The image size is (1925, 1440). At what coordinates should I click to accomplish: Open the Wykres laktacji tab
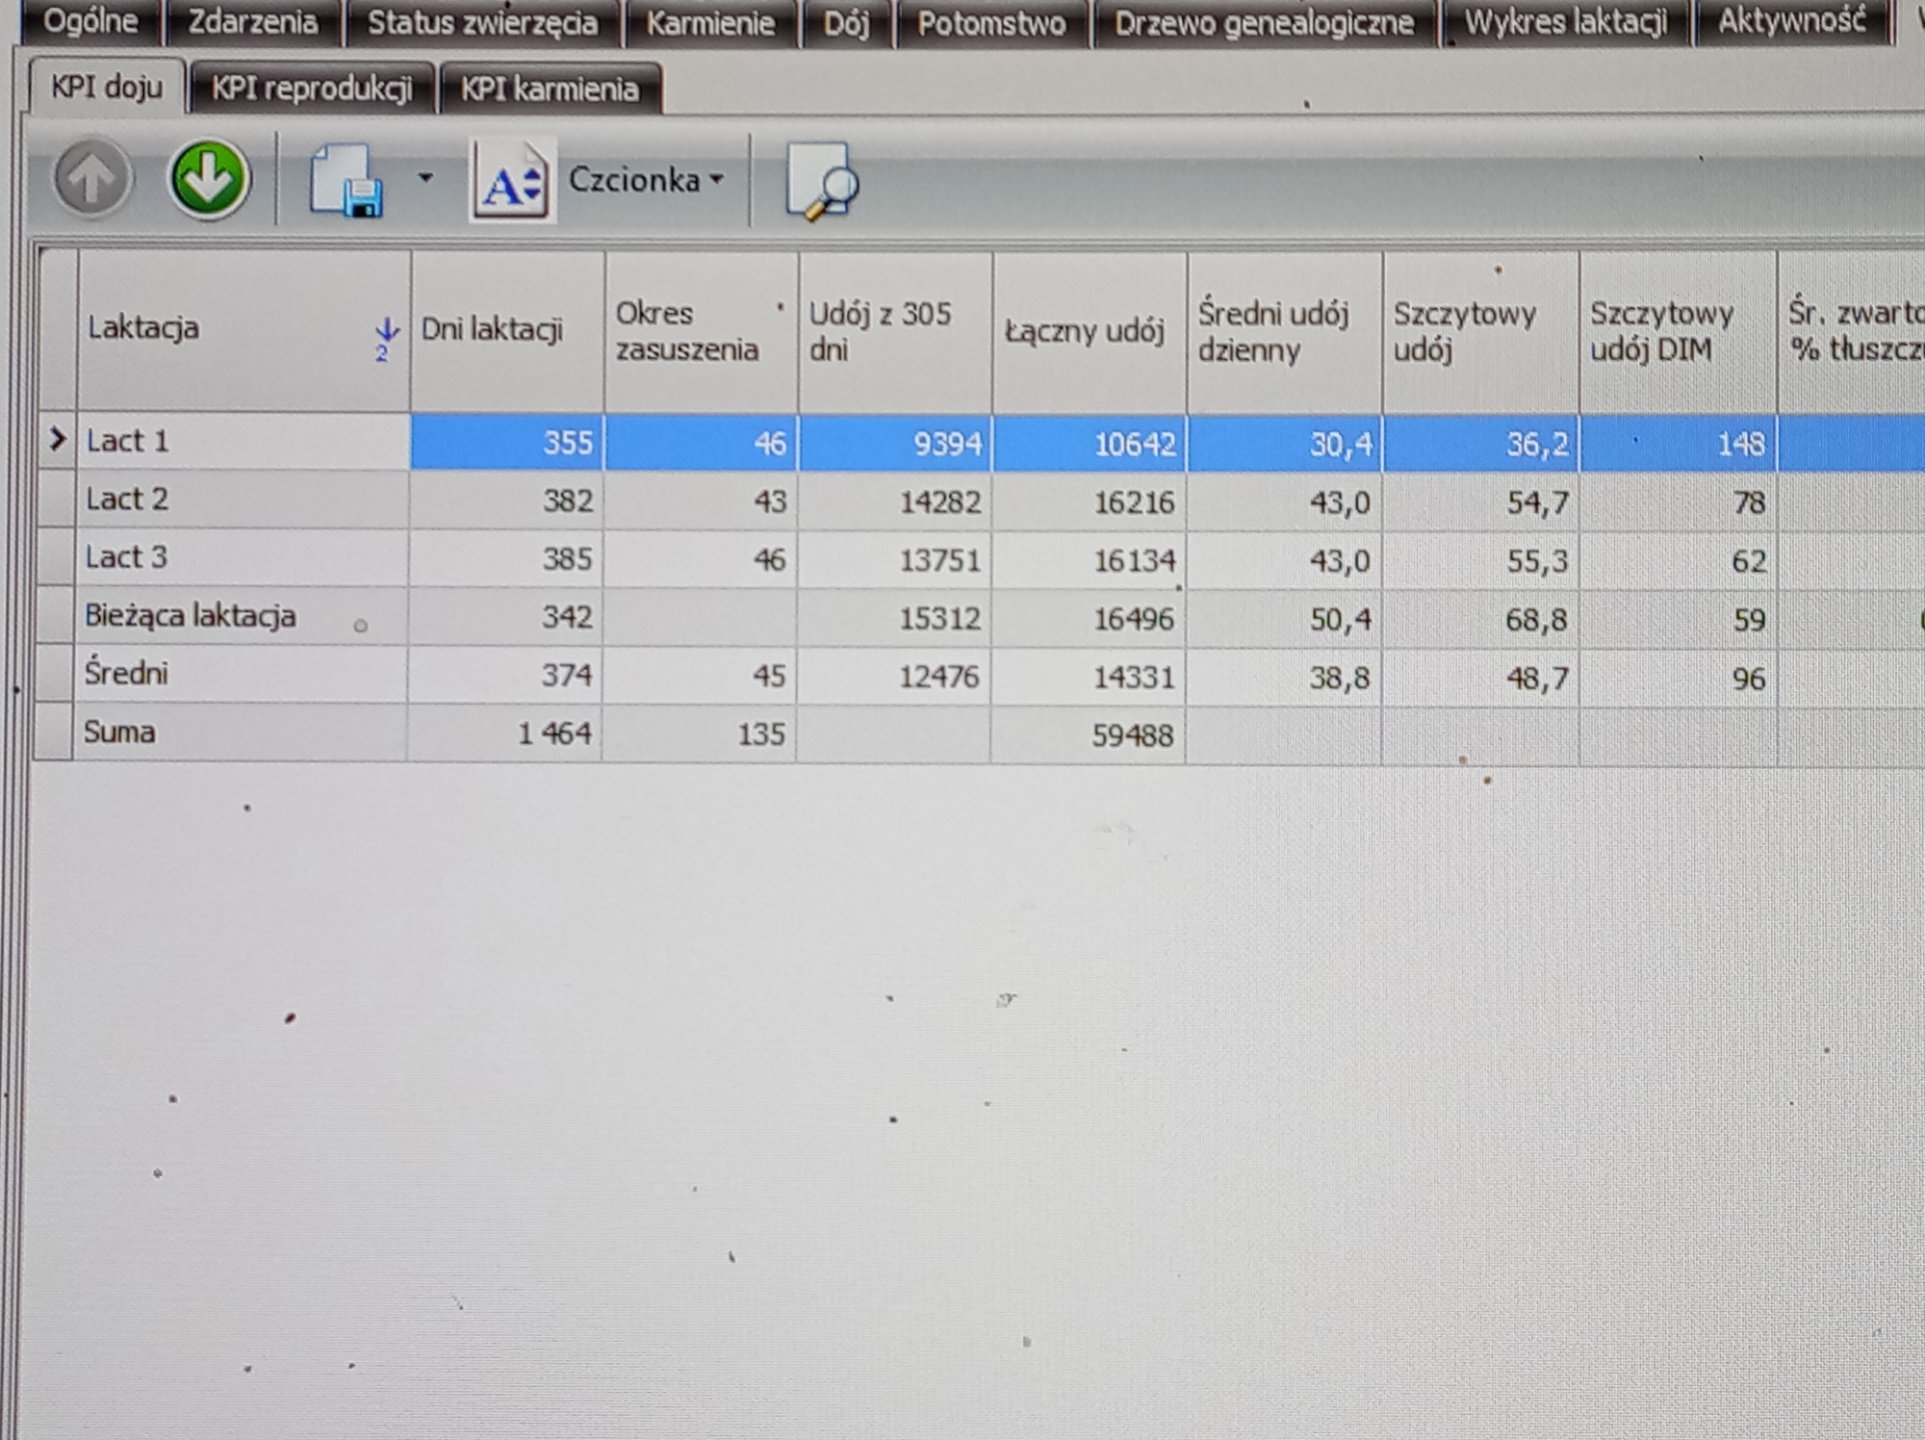[1565, 23]
